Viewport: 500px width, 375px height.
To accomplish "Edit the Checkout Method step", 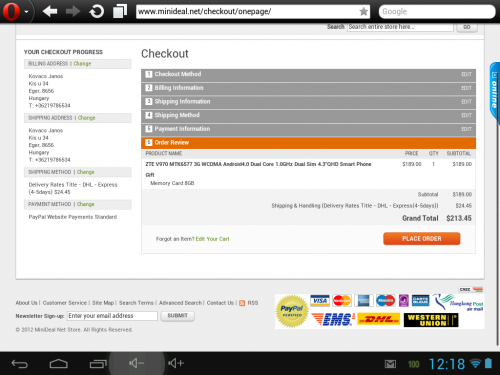I will coord(466,74).
